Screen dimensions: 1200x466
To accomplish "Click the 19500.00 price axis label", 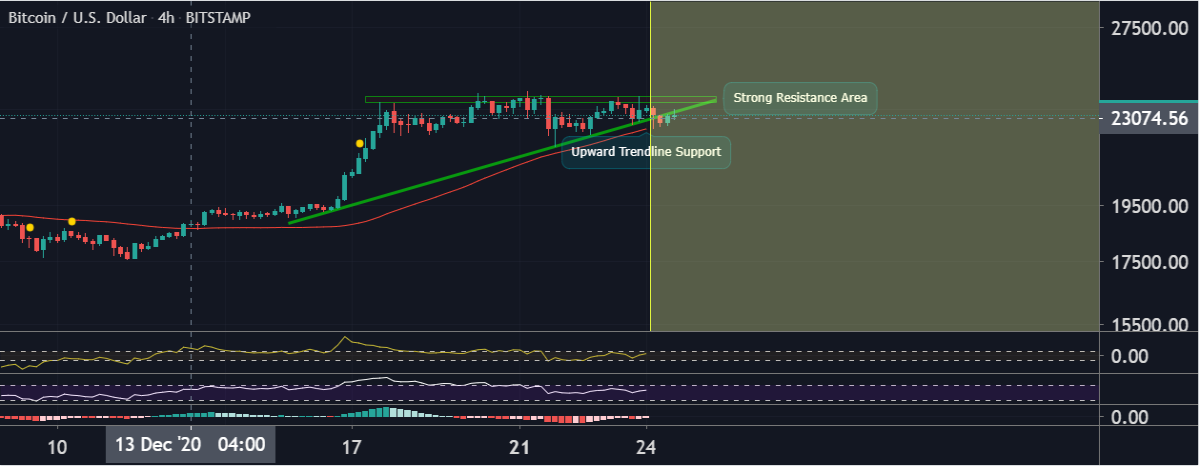I will [1152, 207].
